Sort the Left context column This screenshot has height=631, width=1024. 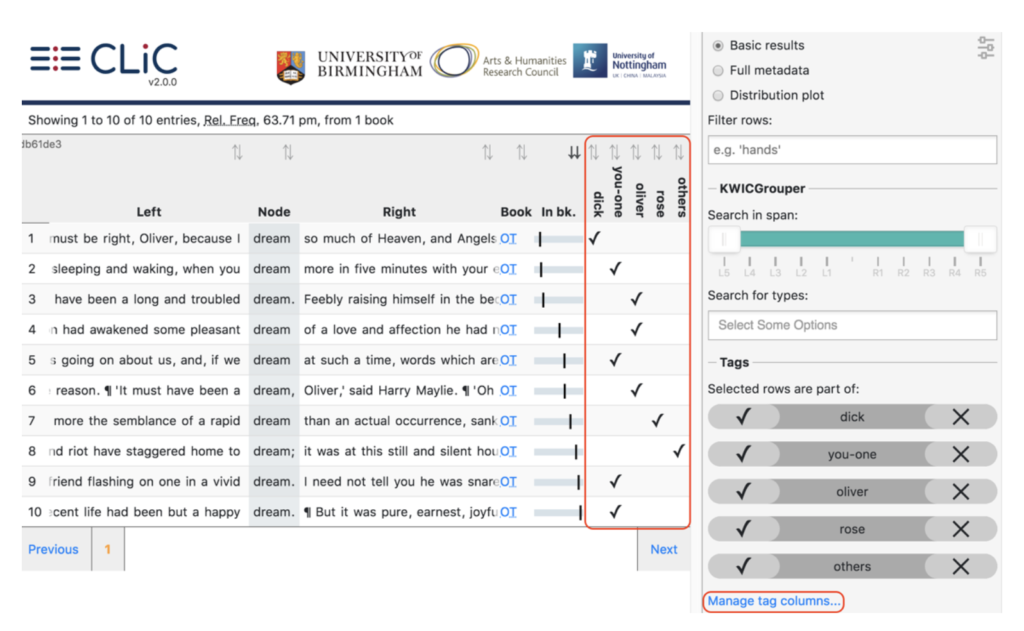coord(237,153)
